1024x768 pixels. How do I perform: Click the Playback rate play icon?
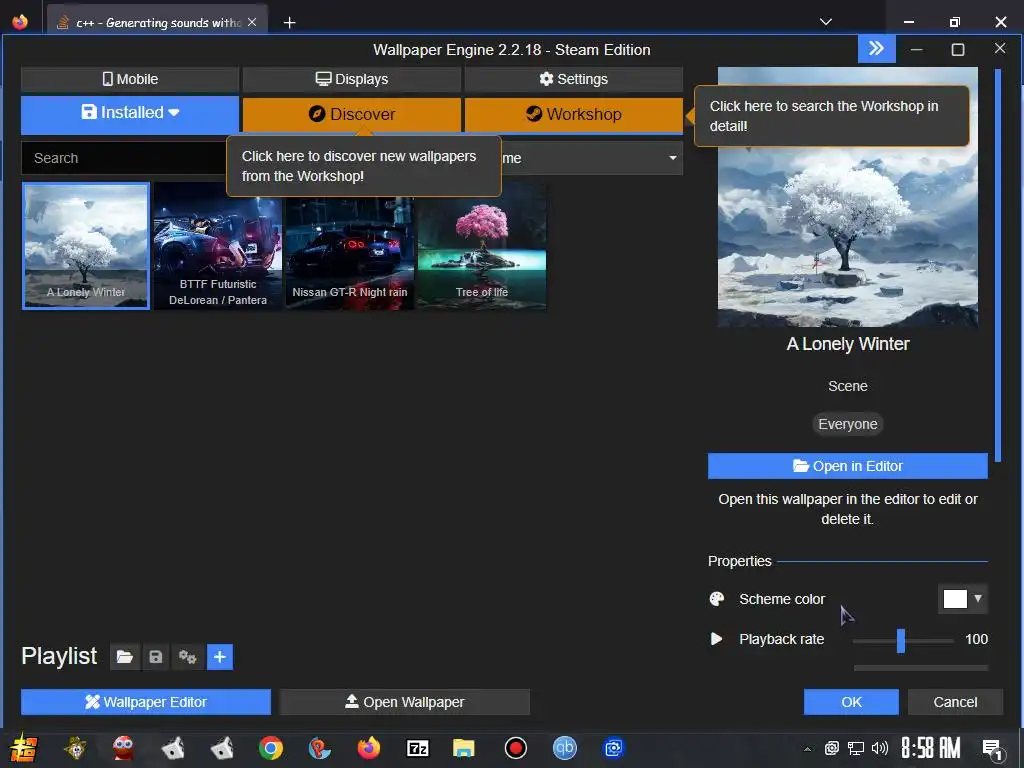coord(716,639)
